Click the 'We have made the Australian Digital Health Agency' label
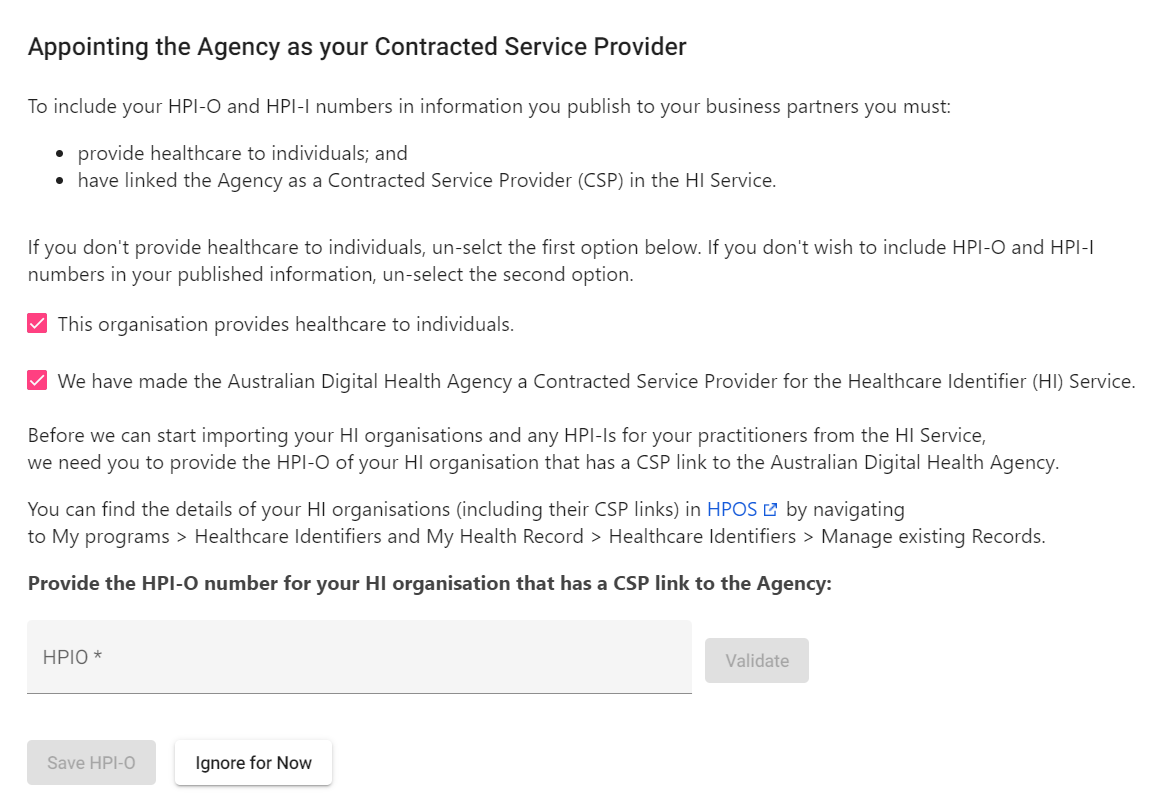The height and width of the screenshot is (802, 1160). pyautogui.click(x=596, y=381)
